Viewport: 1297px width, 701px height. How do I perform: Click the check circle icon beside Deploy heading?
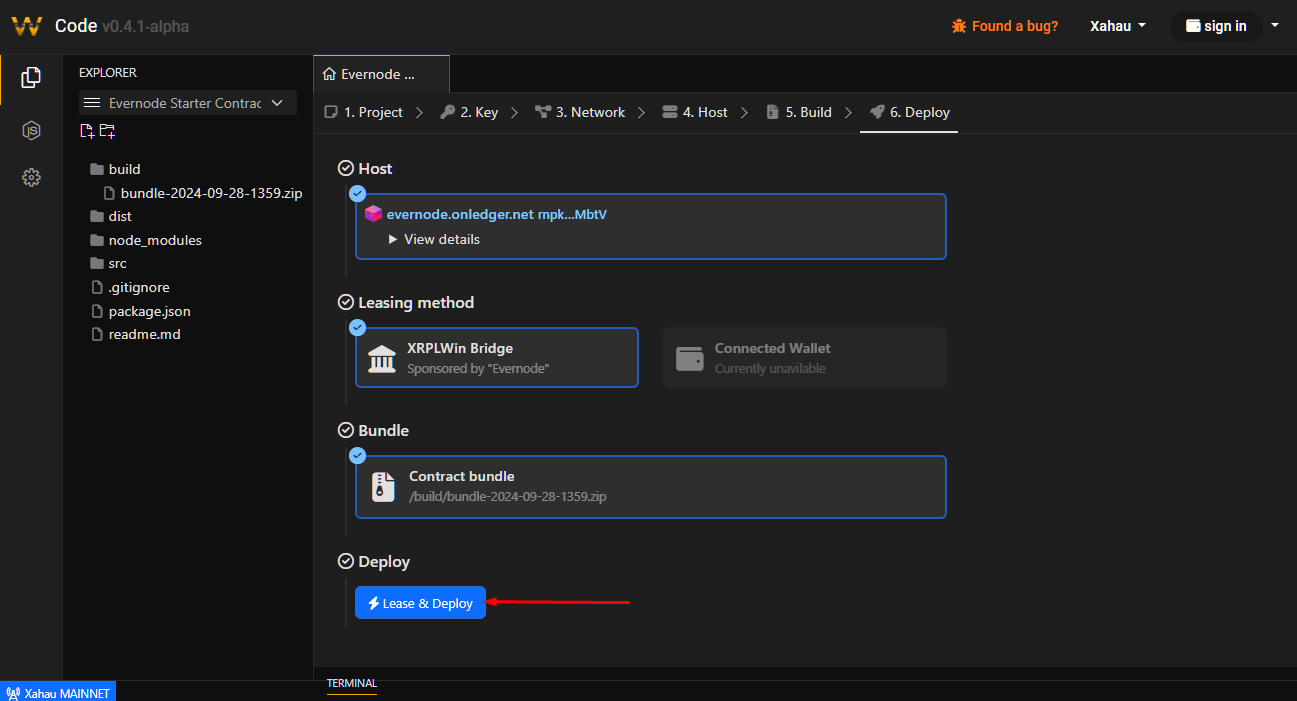point(346,562)
